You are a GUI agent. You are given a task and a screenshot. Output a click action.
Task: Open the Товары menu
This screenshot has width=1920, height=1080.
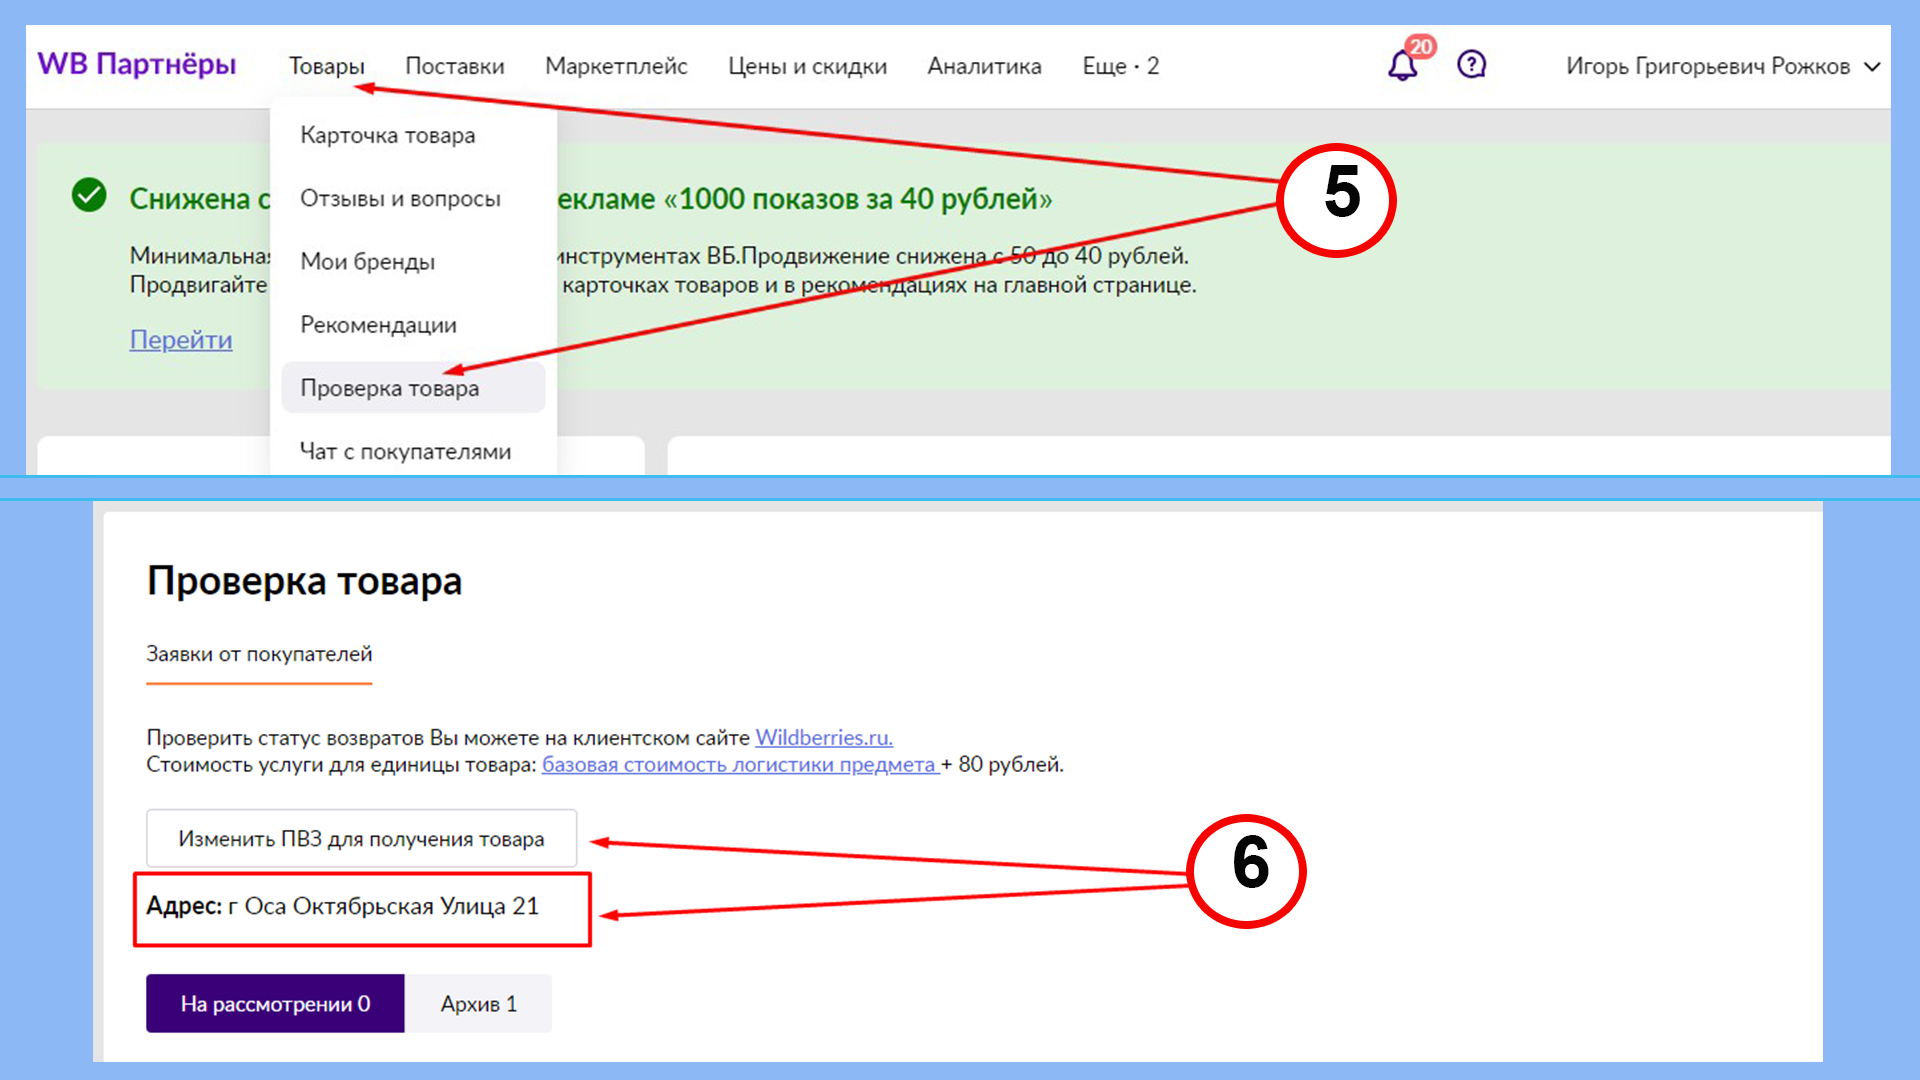326,66
